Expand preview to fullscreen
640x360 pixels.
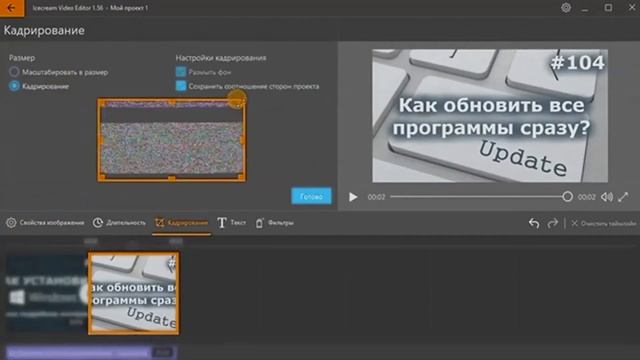click(x=623, y=197)
